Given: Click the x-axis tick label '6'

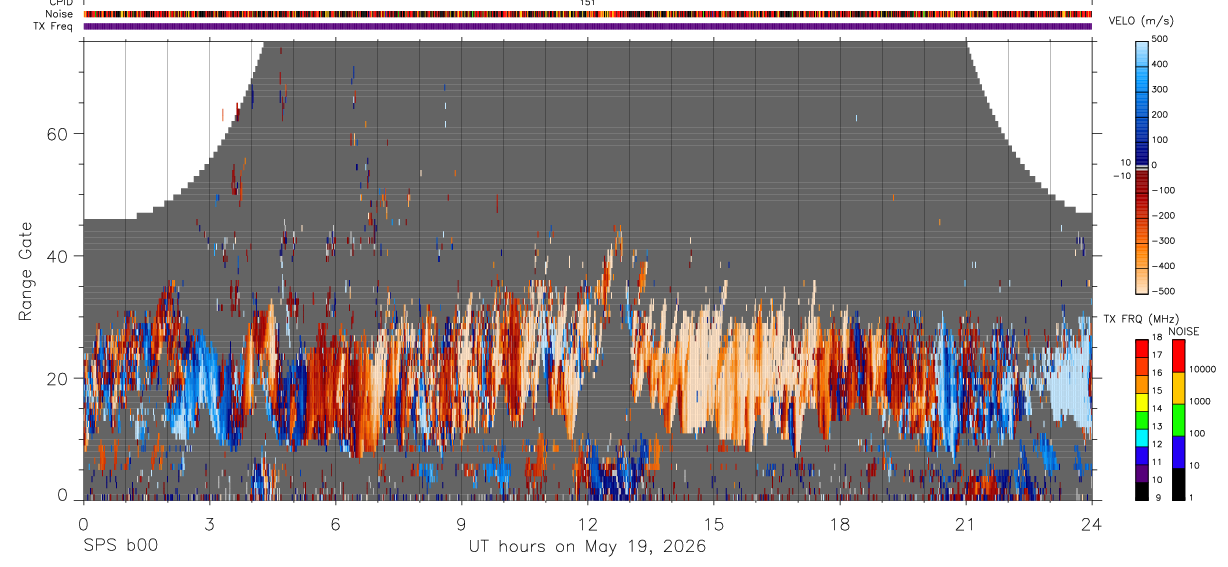Looking at the screenshot, I should tap(335, 524).
